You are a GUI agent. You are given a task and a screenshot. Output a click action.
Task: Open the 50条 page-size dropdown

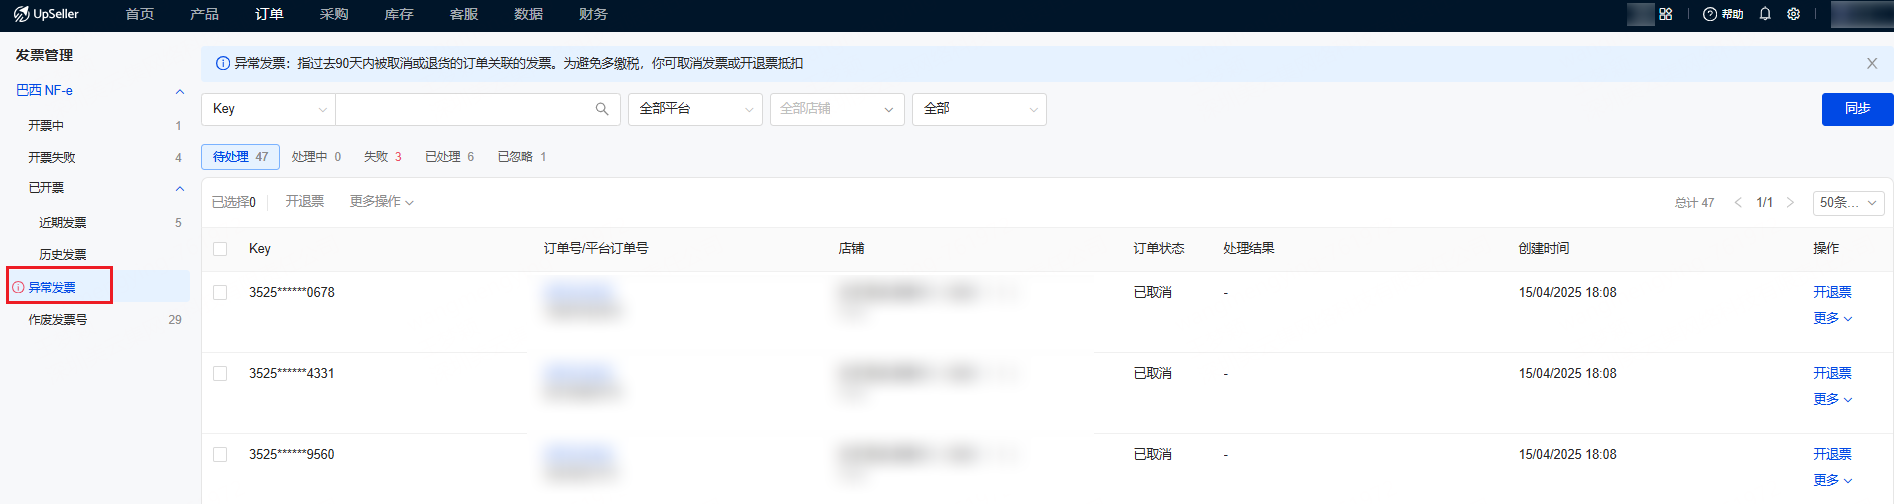(x=1848, y=202)
